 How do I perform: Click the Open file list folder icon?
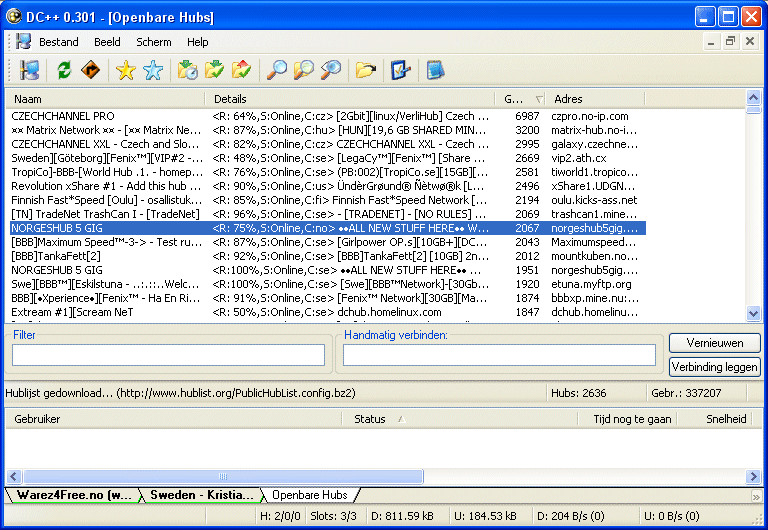coord(366,71)
